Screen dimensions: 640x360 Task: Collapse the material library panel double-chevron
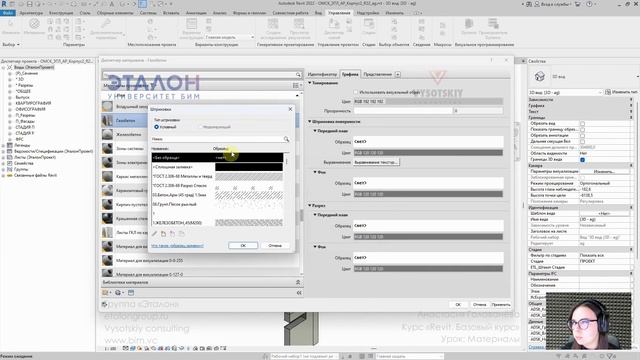point(298,282)
